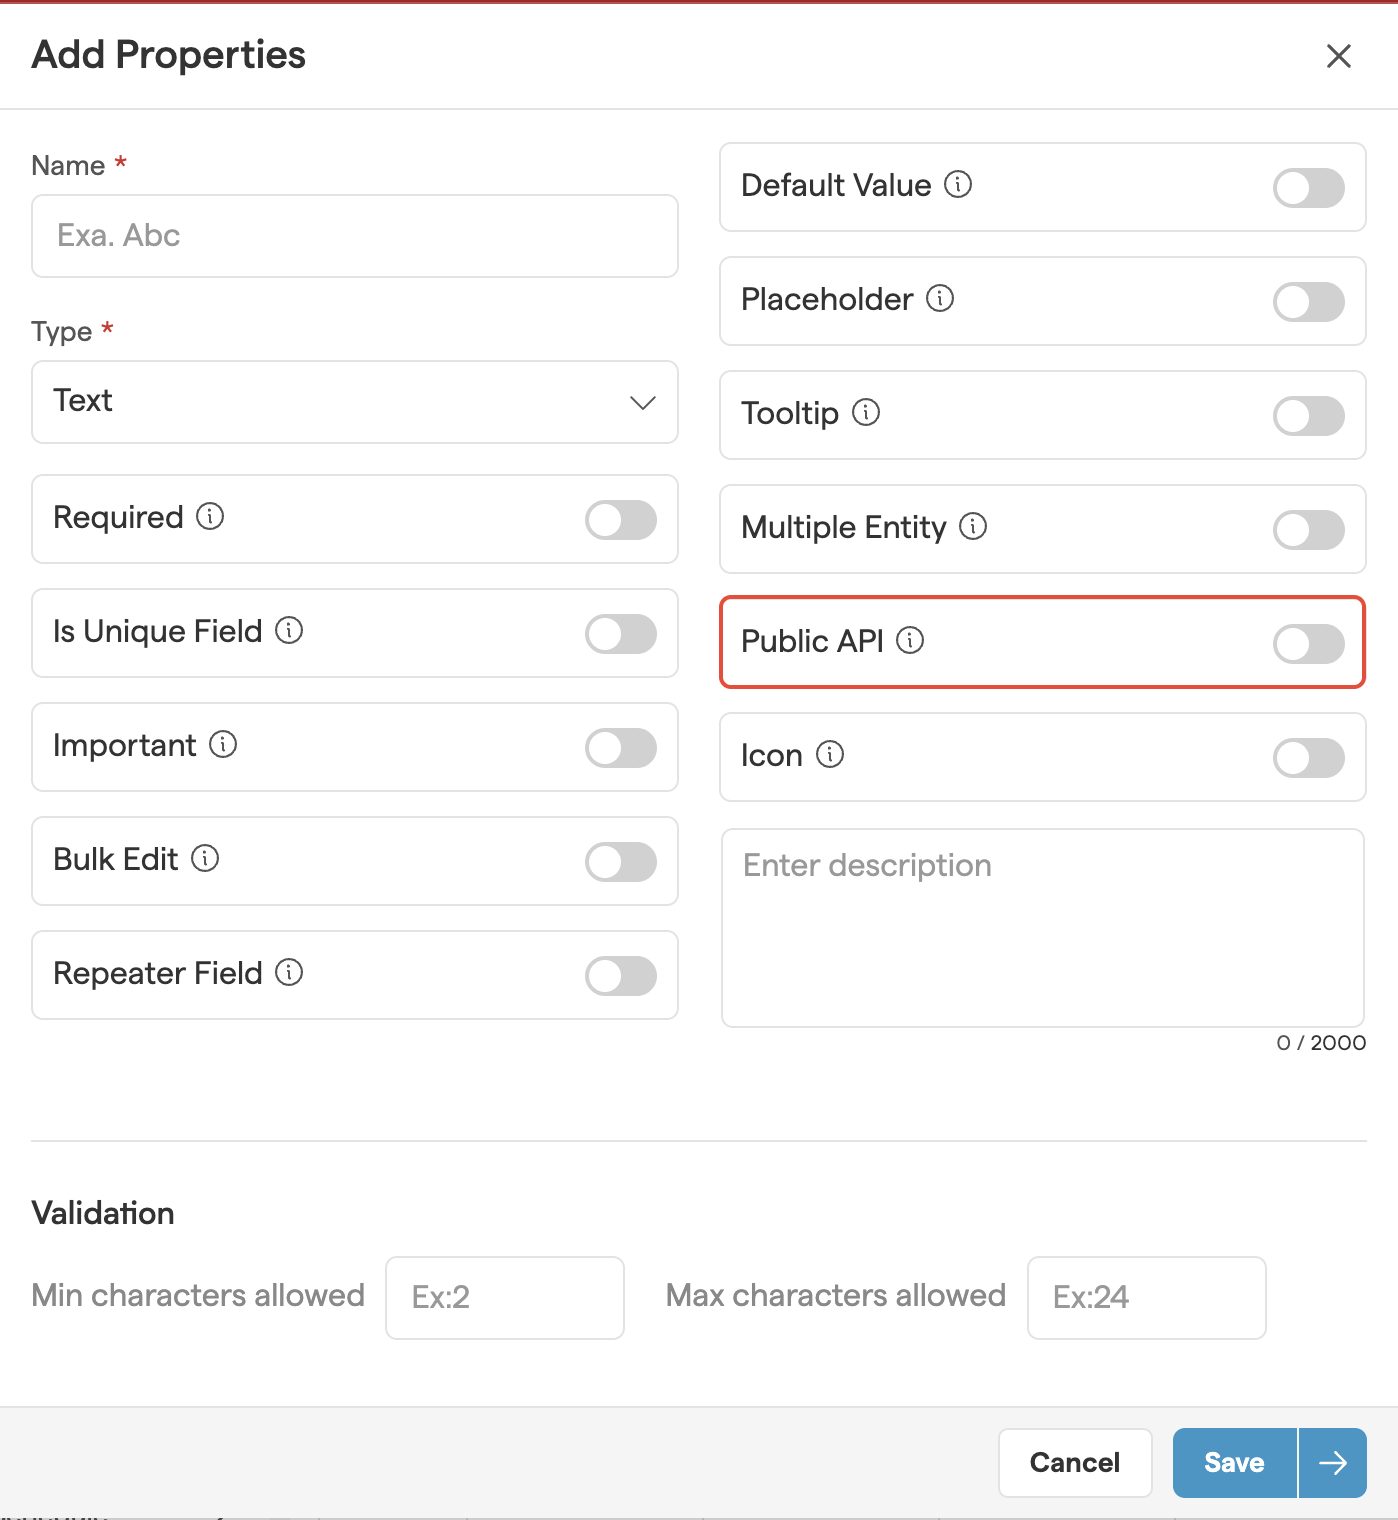Click the Public API info icon
This screenshot has height=1520, width=1398.
click(910, 641)
